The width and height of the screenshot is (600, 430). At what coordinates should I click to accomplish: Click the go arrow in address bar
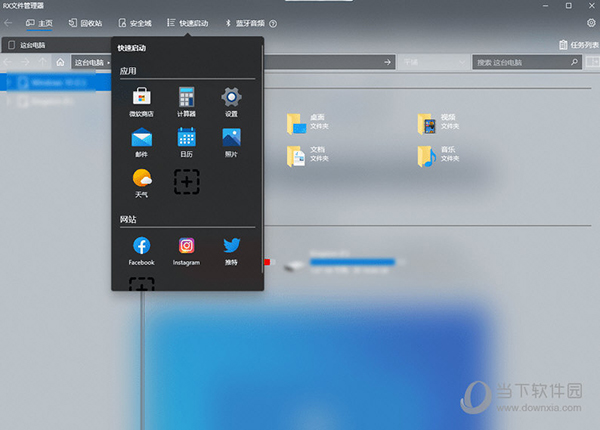coord(387,62)
